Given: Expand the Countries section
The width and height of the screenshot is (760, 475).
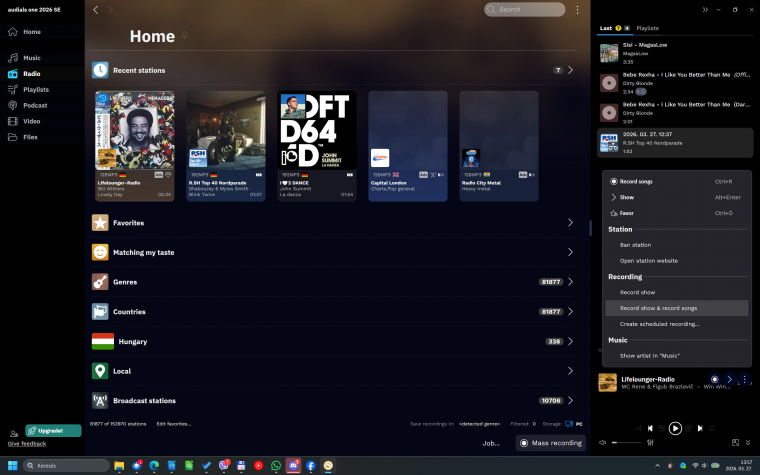Looking at the screenshot, I should point(570,311).
